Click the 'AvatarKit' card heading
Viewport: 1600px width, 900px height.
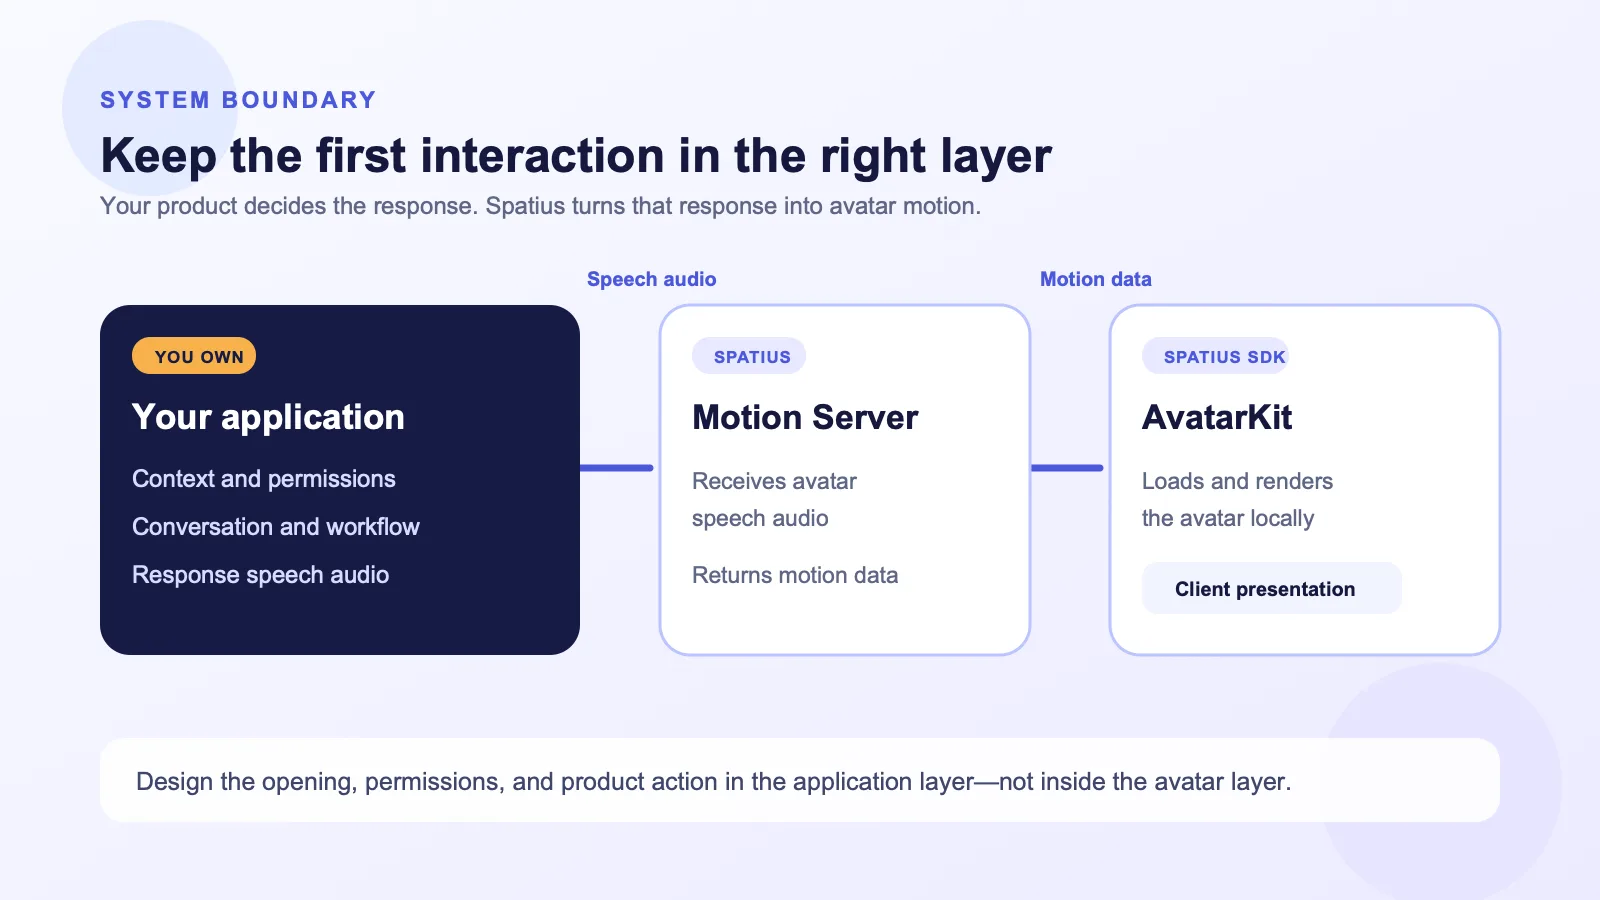click(1217, 417)
